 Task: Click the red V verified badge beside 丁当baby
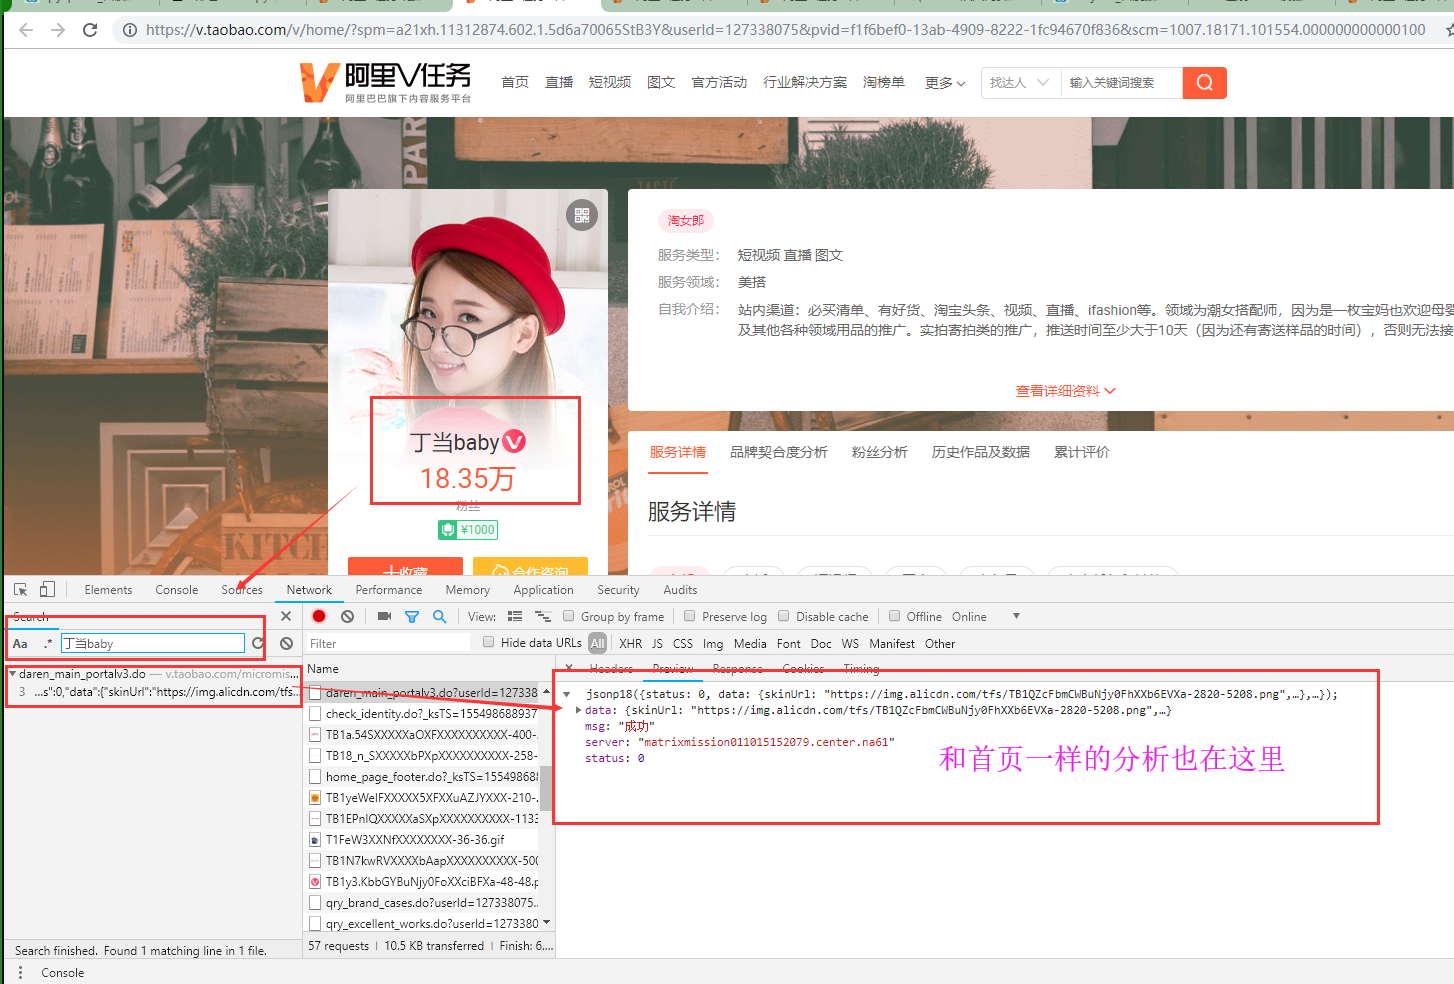[514, 441]
